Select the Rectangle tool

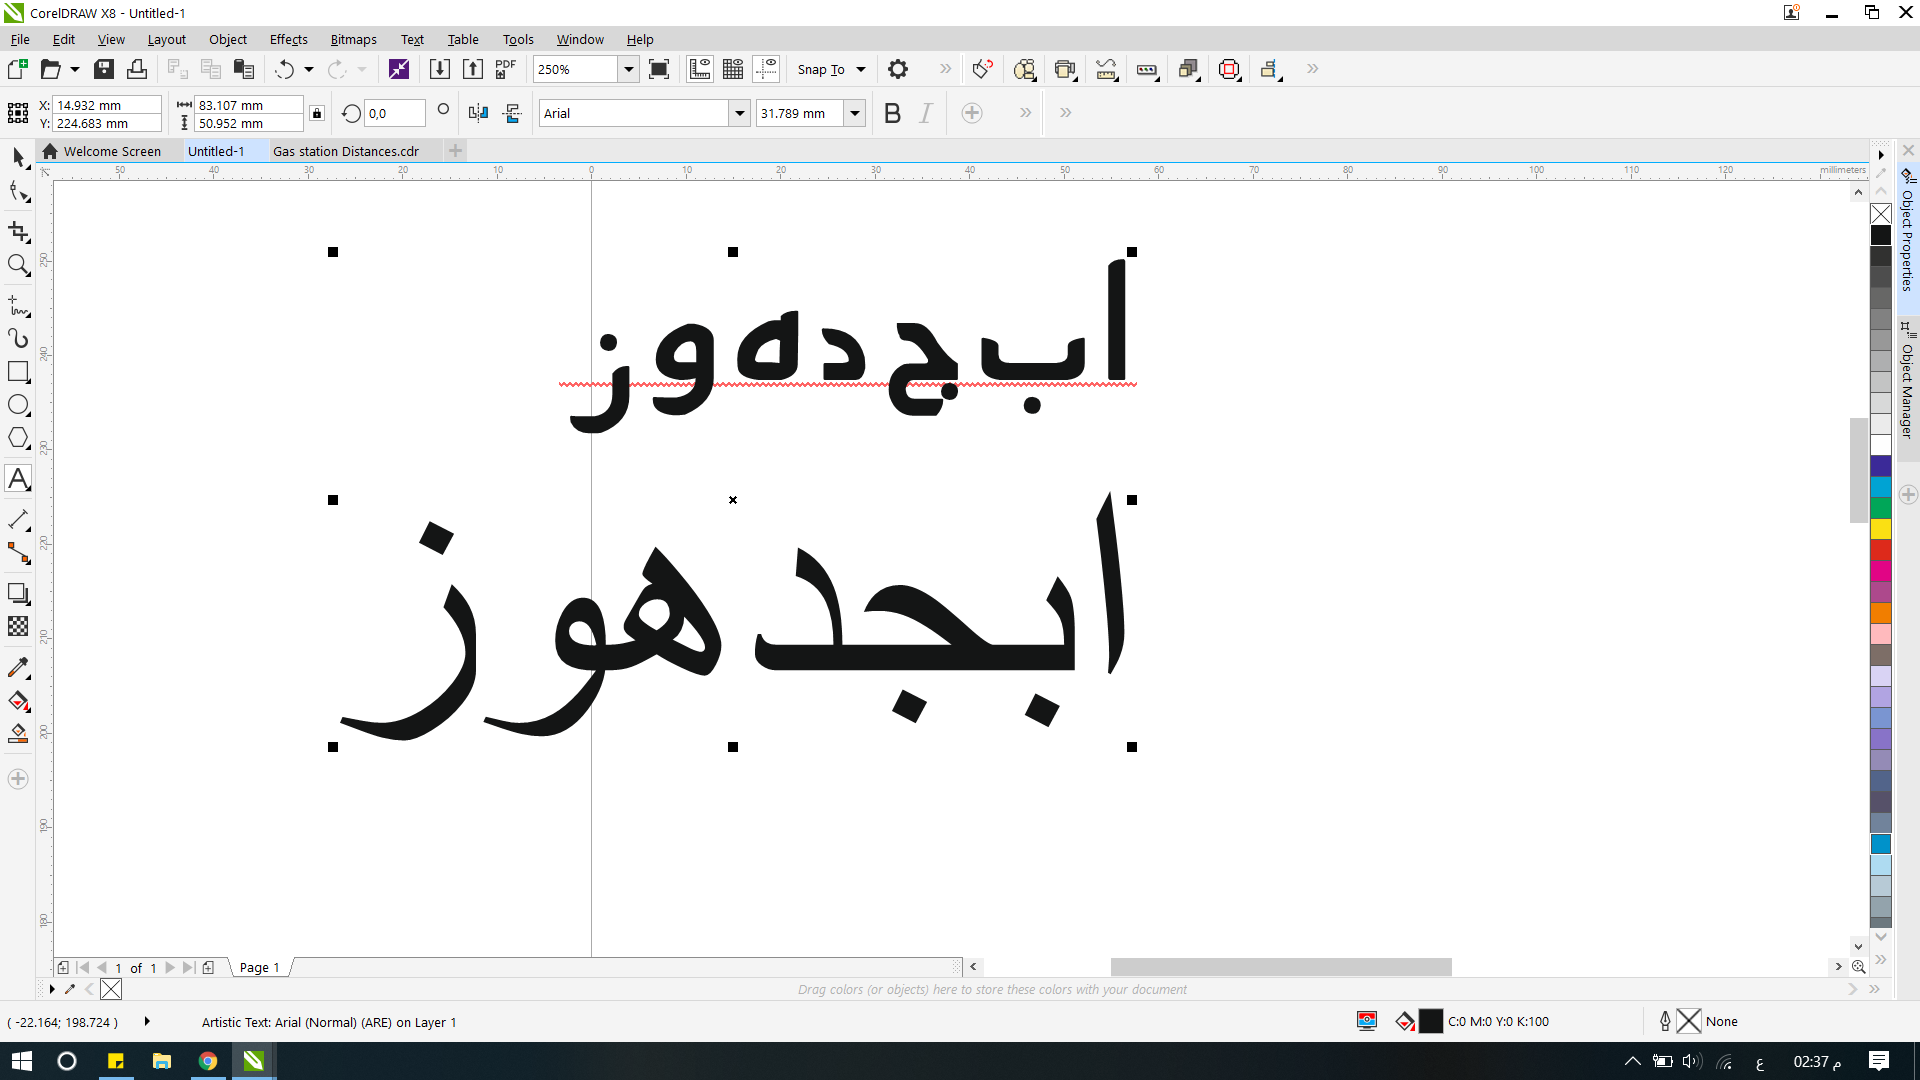(18, 372)
